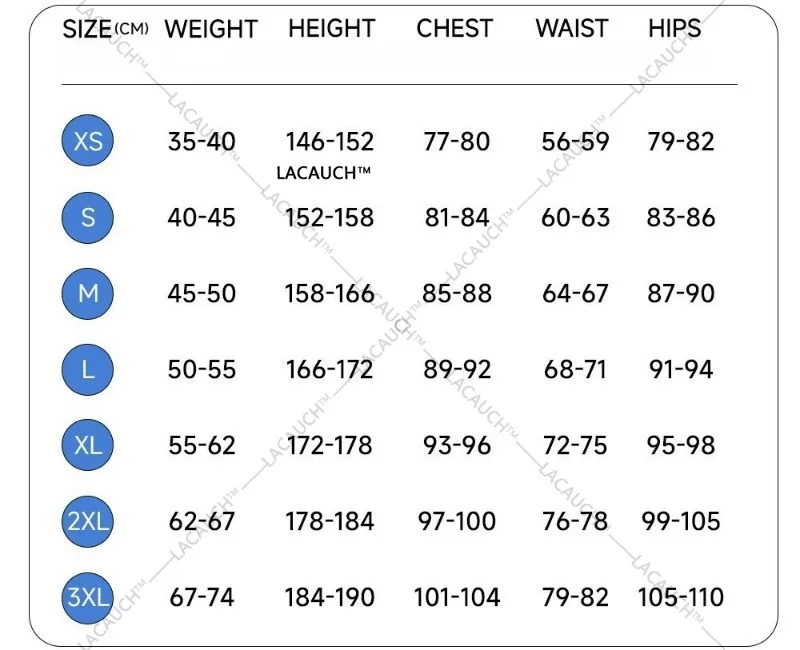Click the 105-110 hips value
The width and height of the screenshot is (800, 650).
pyautogui.click(x=681, y=597)
